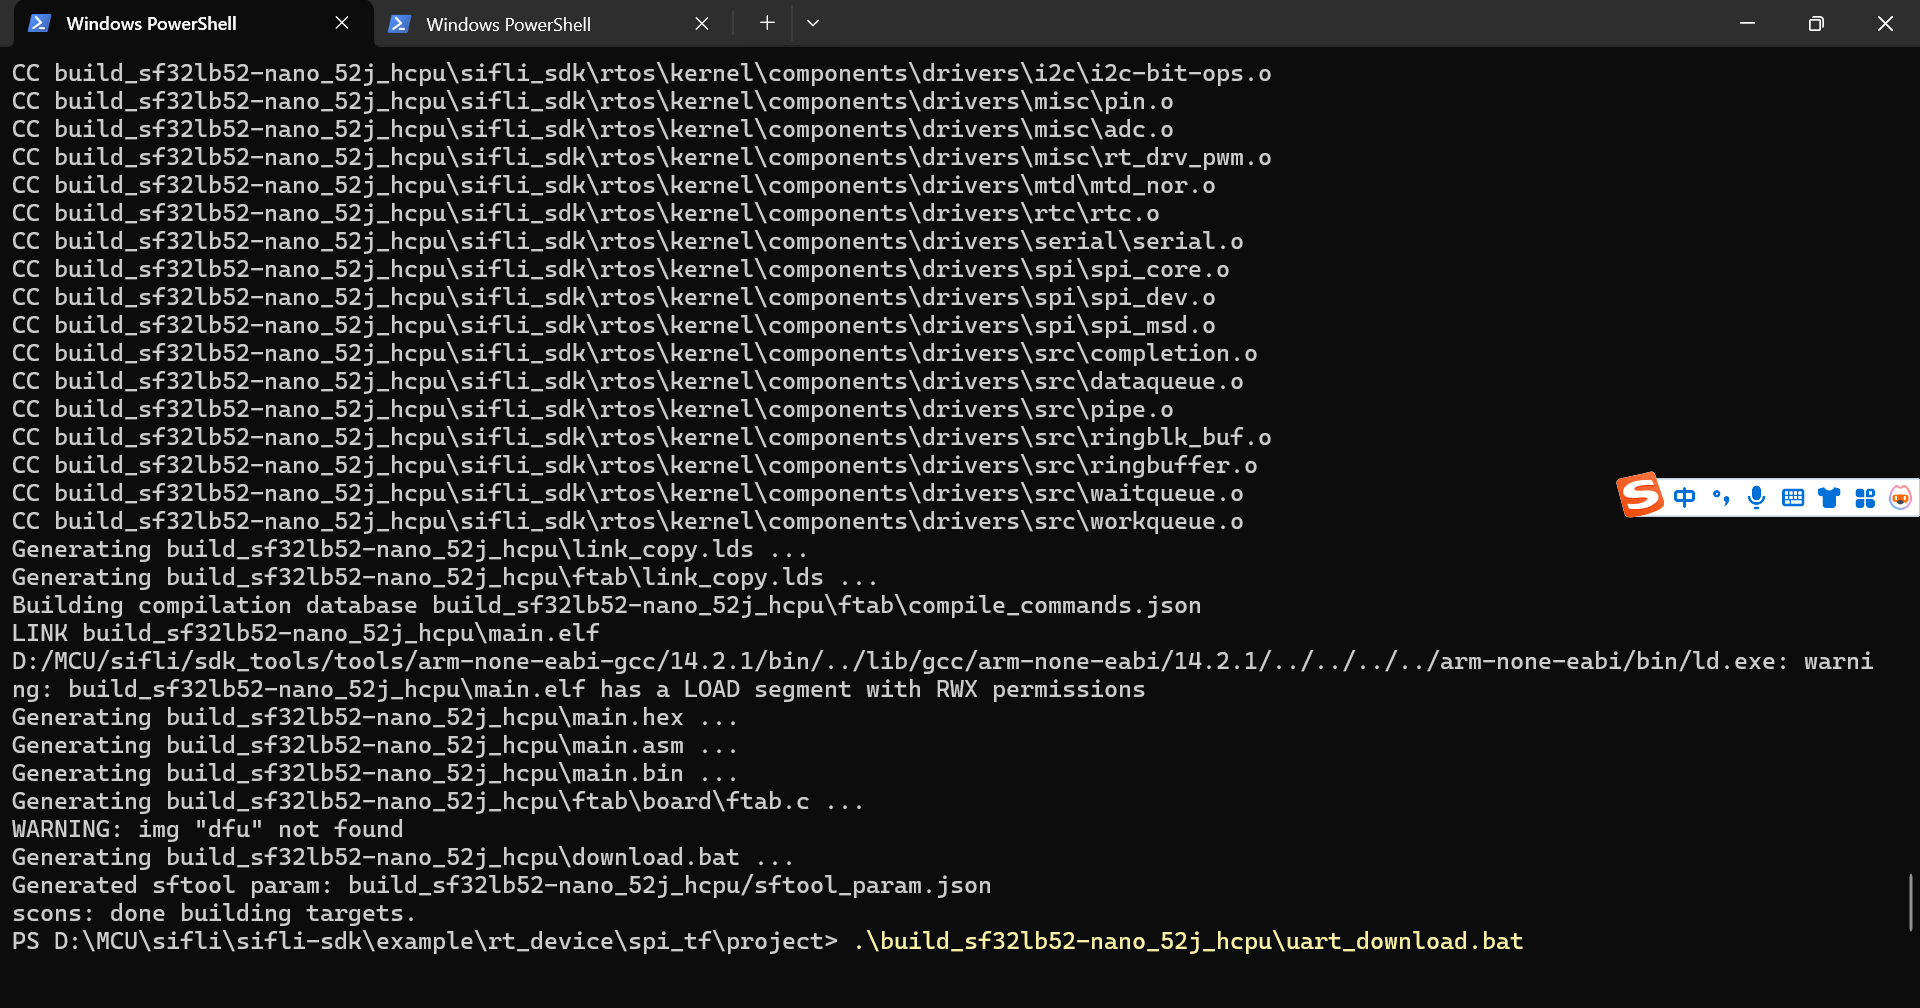Image resolution: width=1920 pixels, height=1008 pixels.
Task: Click the IME AI assistant mascot icon
Action: (1900, 497)
